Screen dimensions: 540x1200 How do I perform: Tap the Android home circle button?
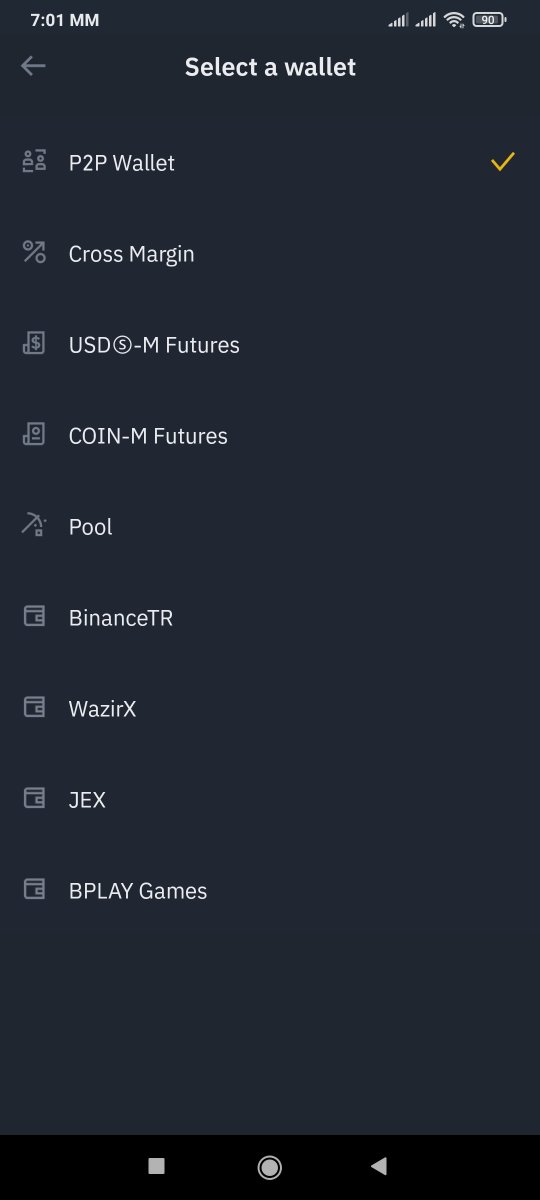269,1166
